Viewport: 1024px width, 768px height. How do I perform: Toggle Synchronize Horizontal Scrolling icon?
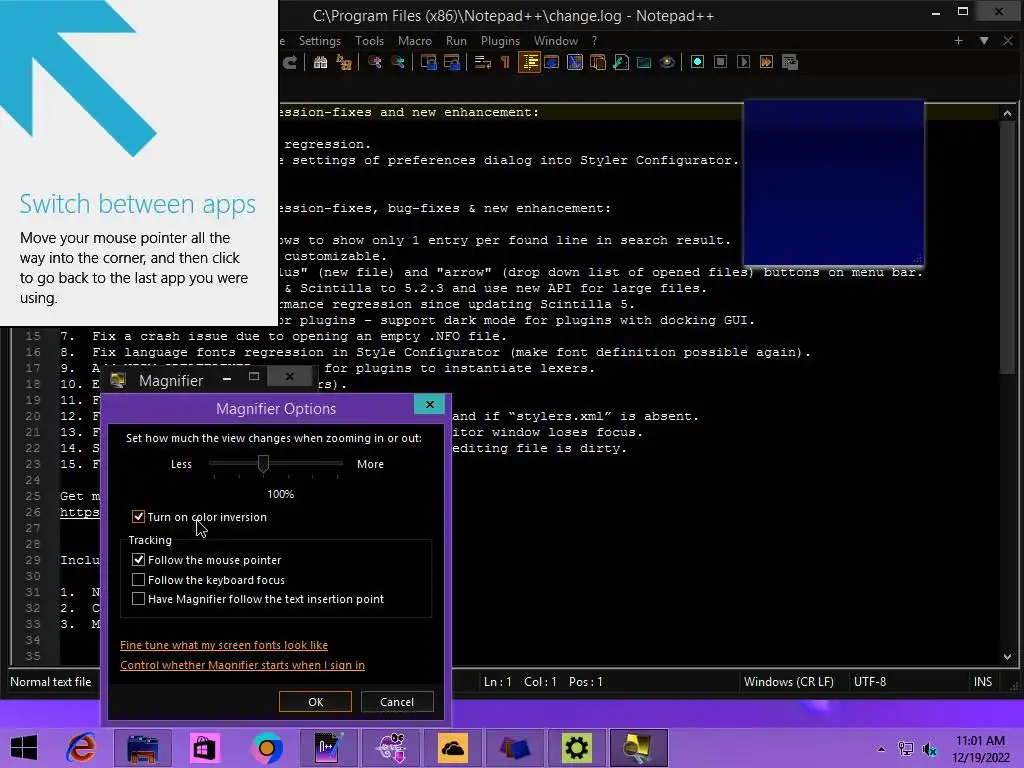click(452, 62)
